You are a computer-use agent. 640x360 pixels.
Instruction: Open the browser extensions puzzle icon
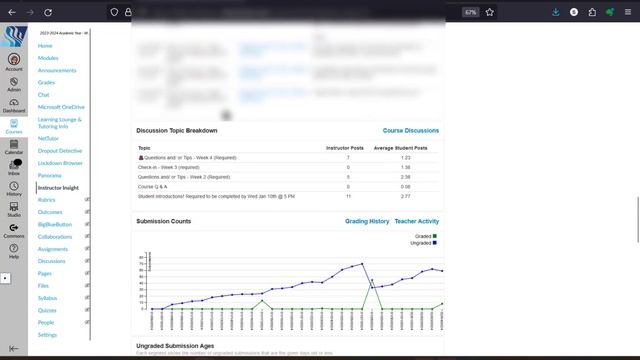tap(592, 12)
